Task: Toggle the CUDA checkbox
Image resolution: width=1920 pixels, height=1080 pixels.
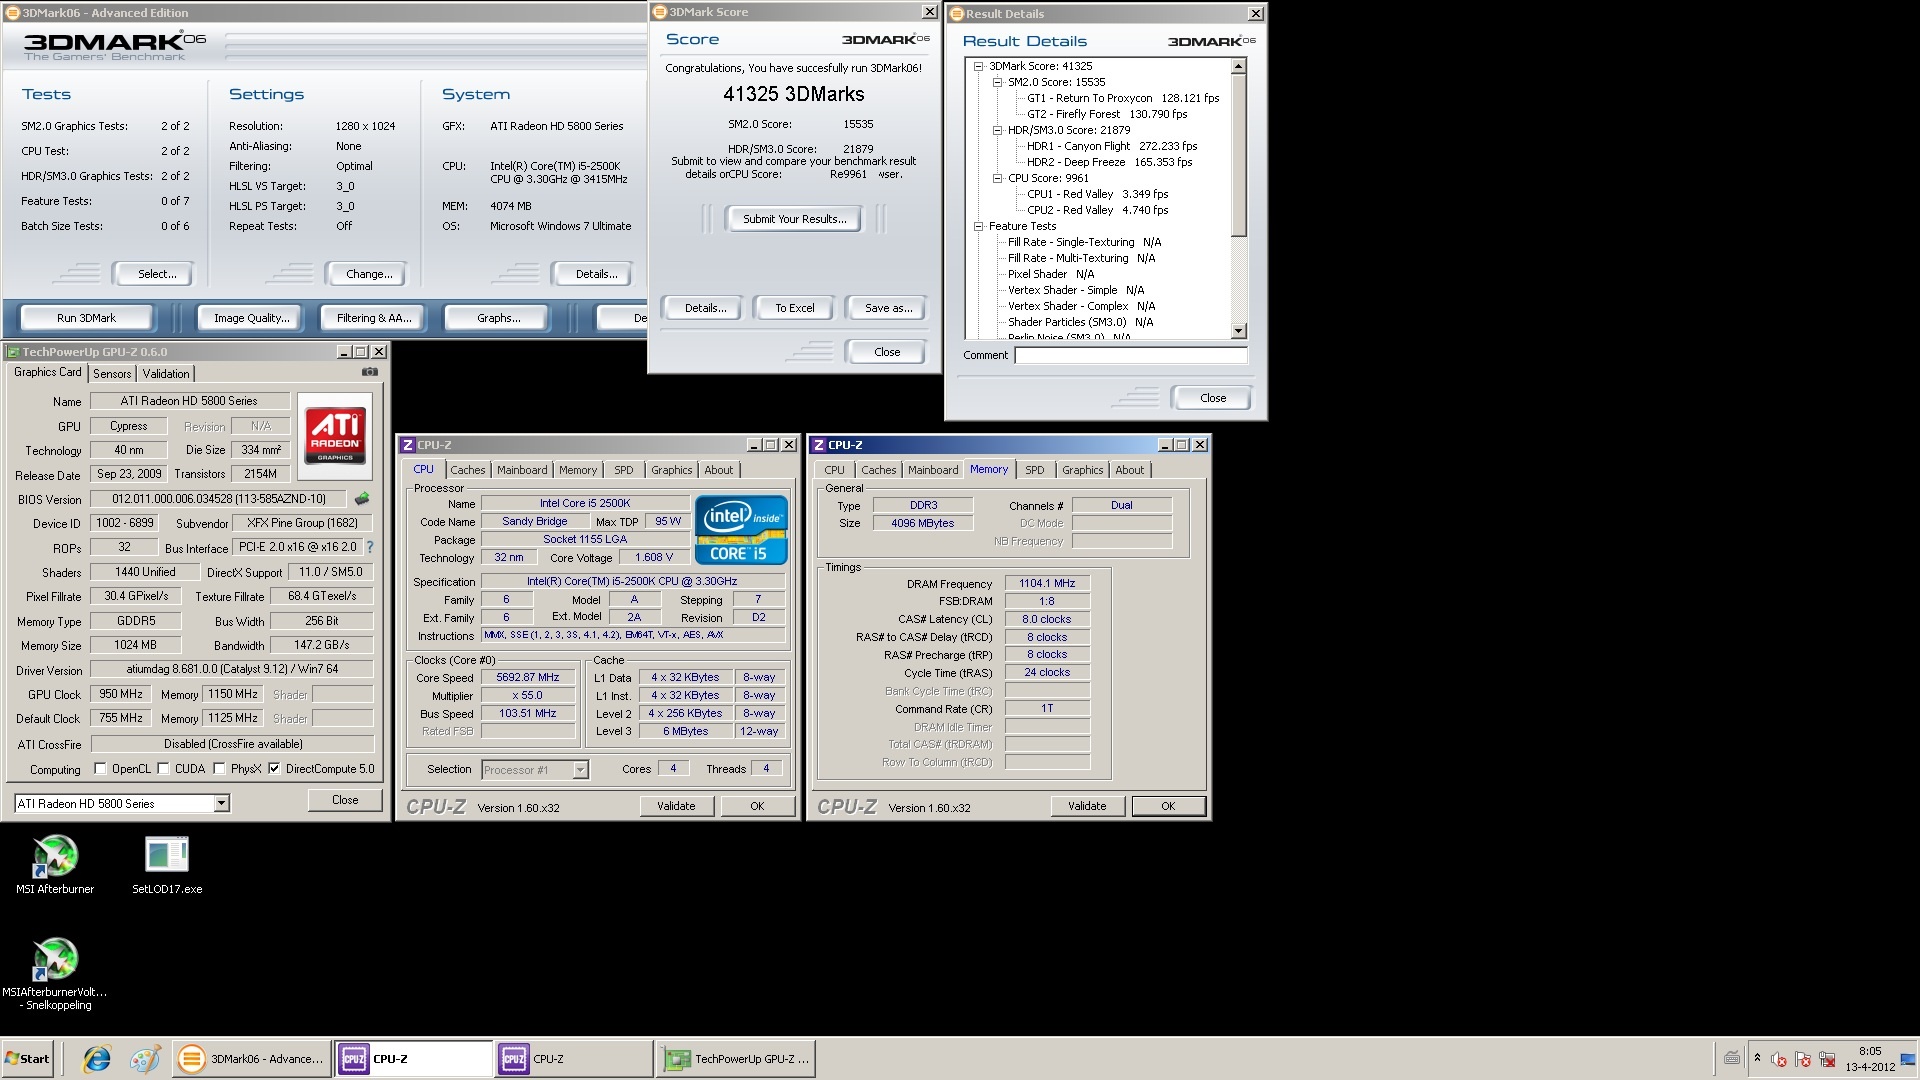Action: [163, 769]
